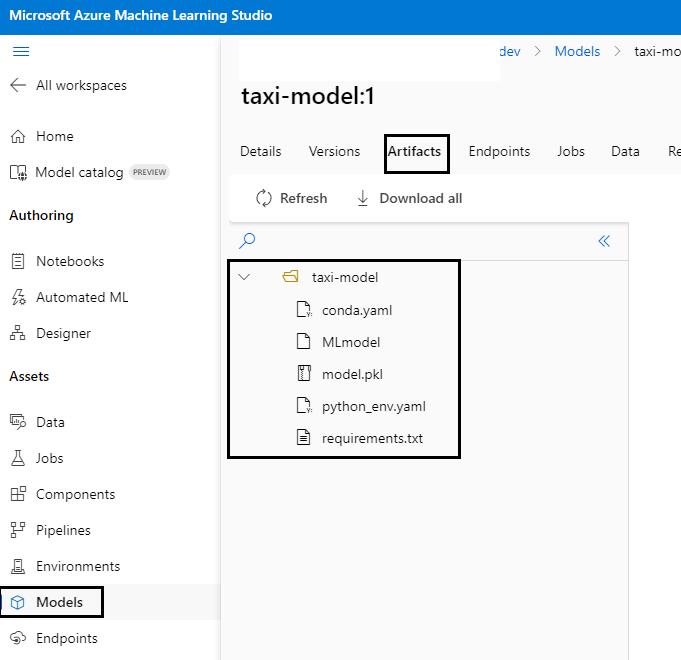The height and width of the screenshot is (660, 681).
Task: Select the Artifacts tab
Action: coord(414,152)
